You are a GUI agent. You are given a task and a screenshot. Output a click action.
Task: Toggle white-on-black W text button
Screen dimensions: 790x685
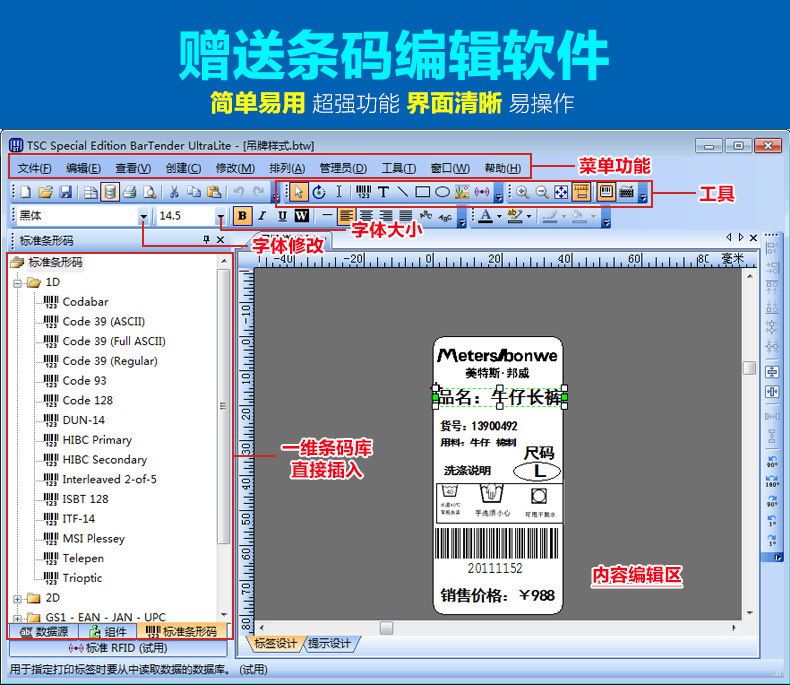click(x=301, y=216)
